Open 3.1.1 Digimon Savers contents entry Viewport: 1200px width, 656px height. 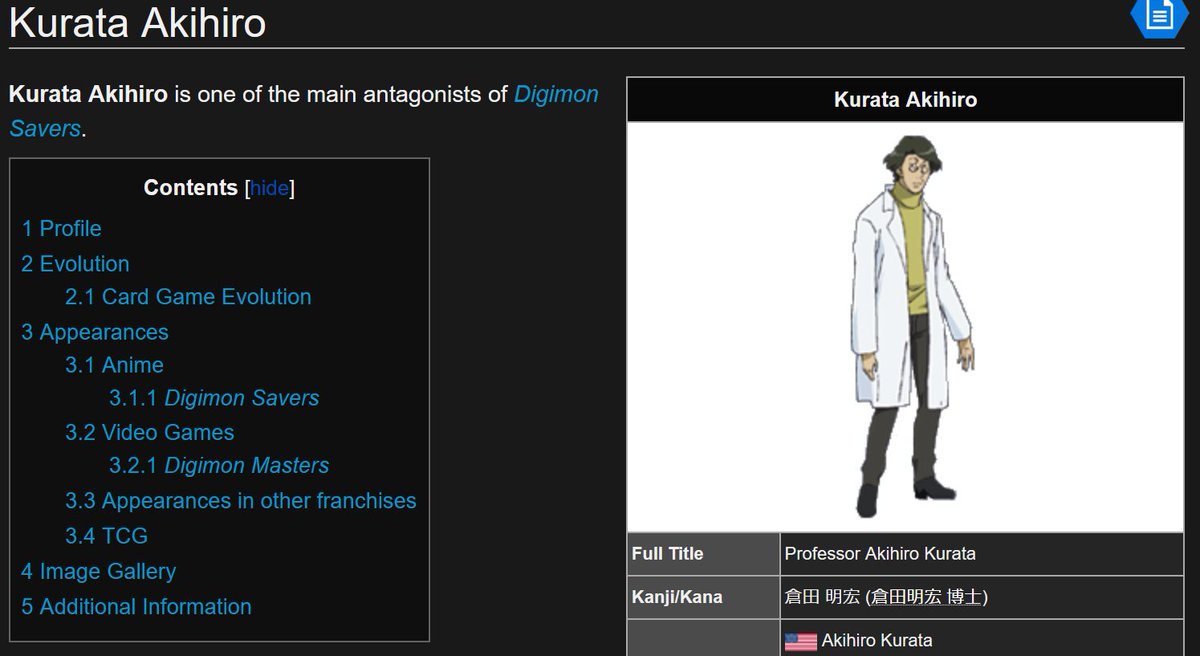click(214, 398)
